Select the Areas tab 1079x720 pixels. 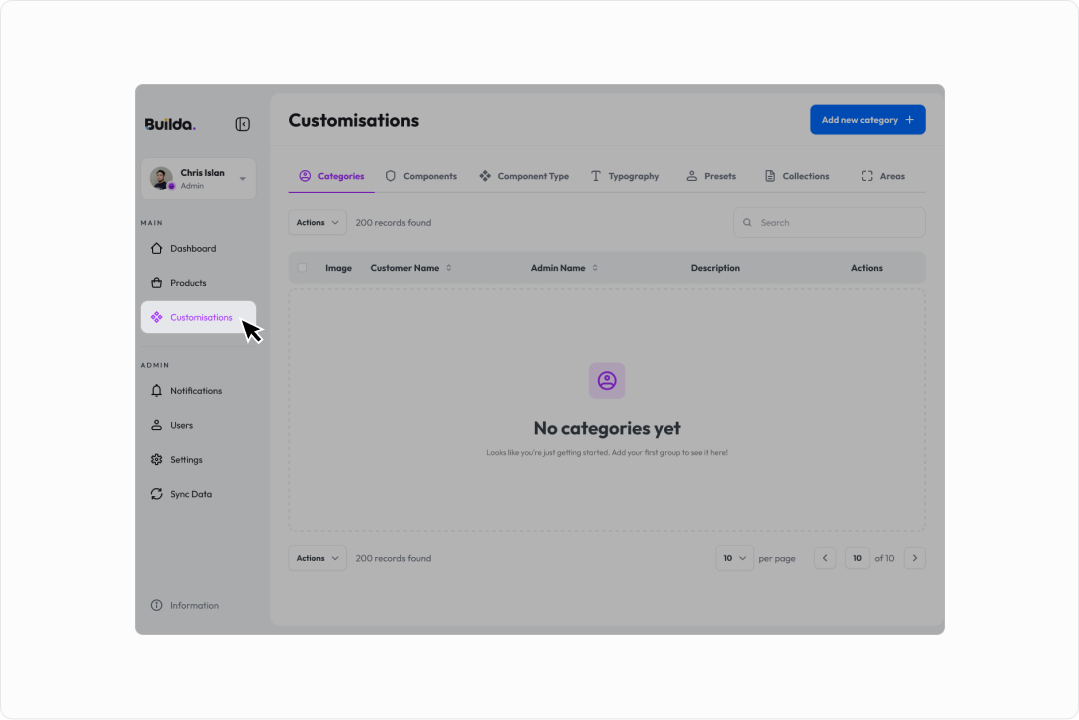pyautogui.click(x=883, y=176)
